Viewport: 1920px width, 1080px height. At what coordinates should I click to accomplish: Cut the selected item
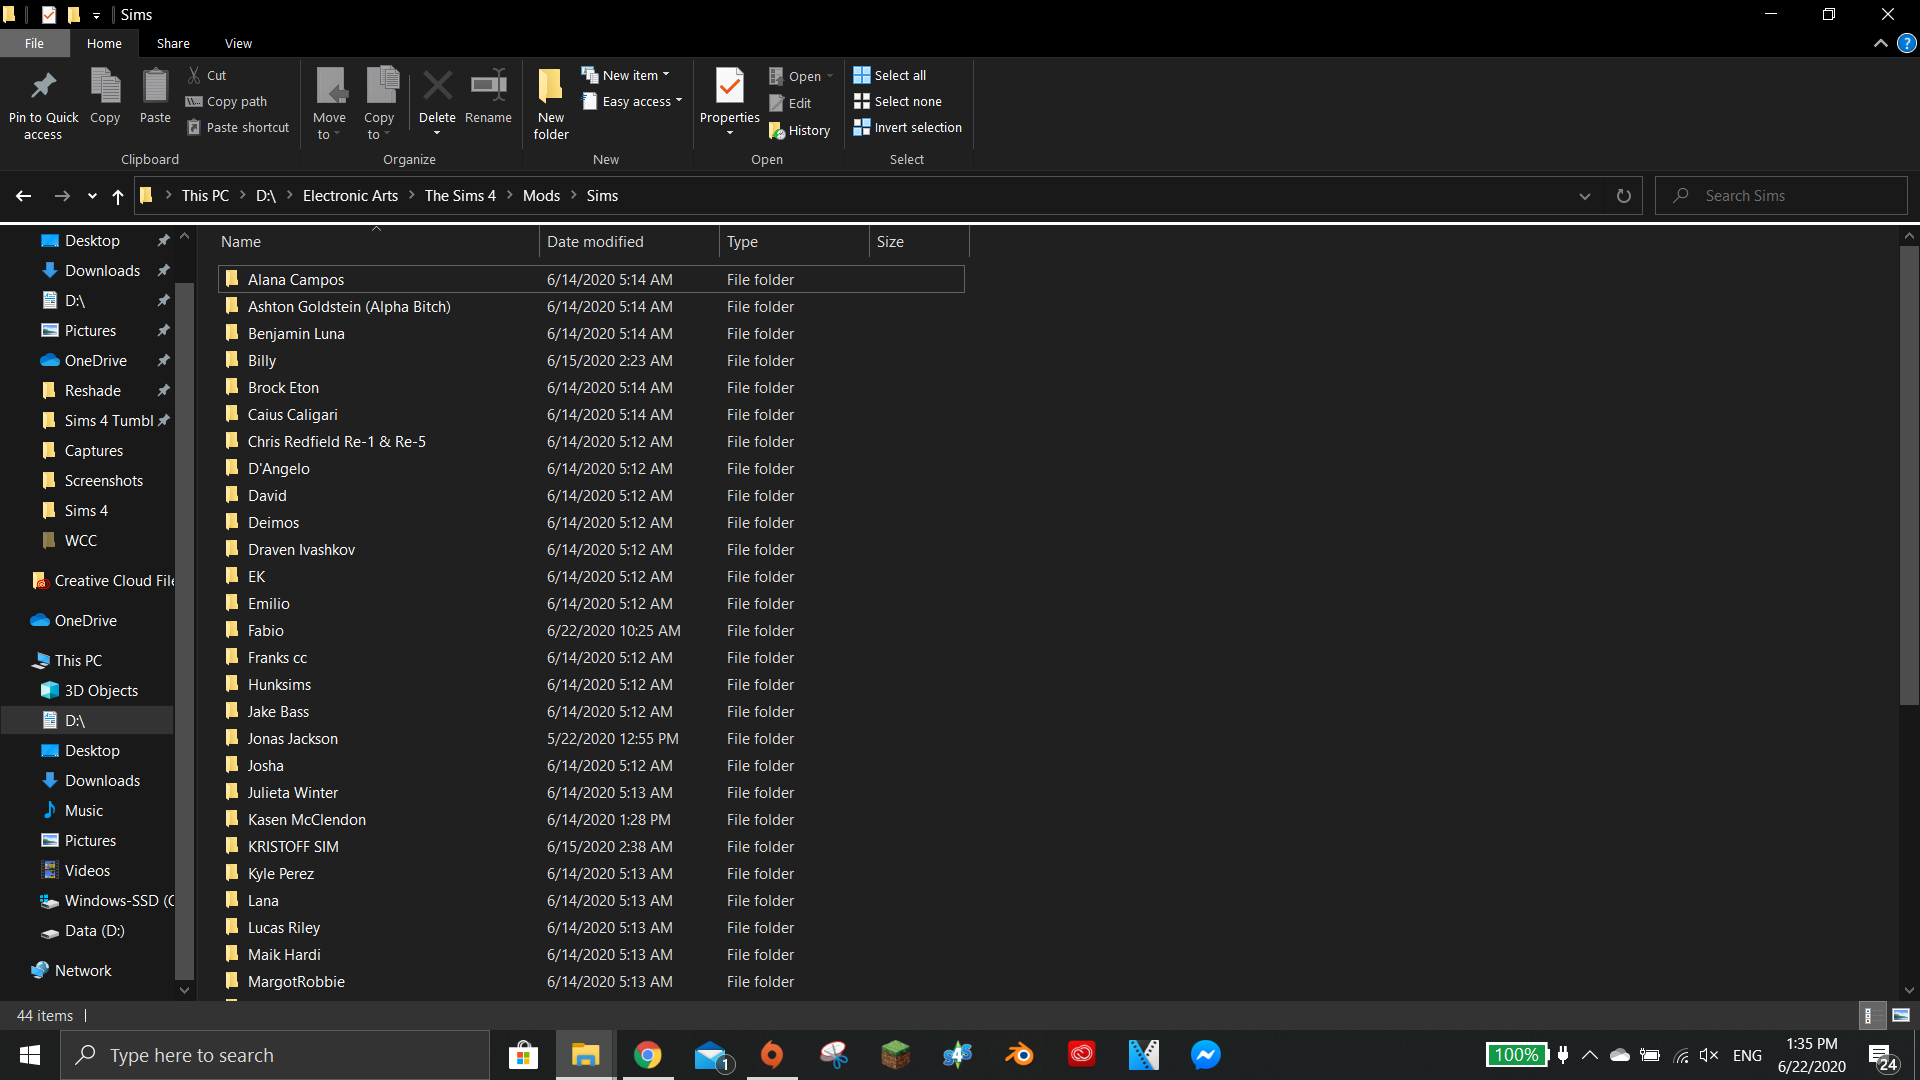tap(207, 75)
